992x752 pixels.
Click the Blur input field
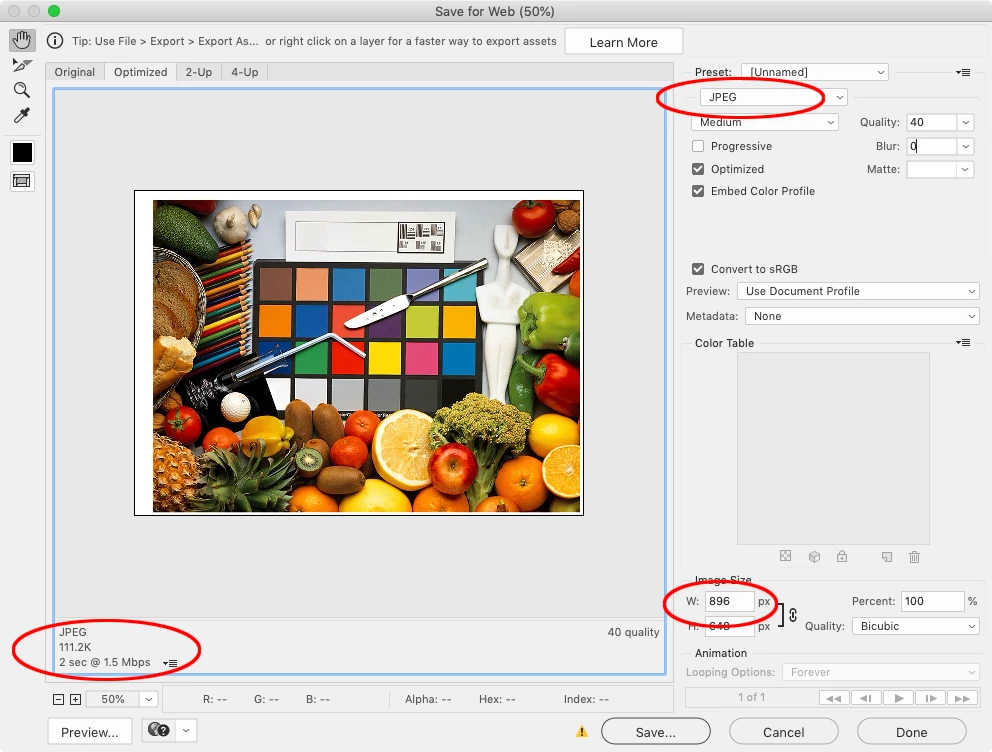(931, 146)
